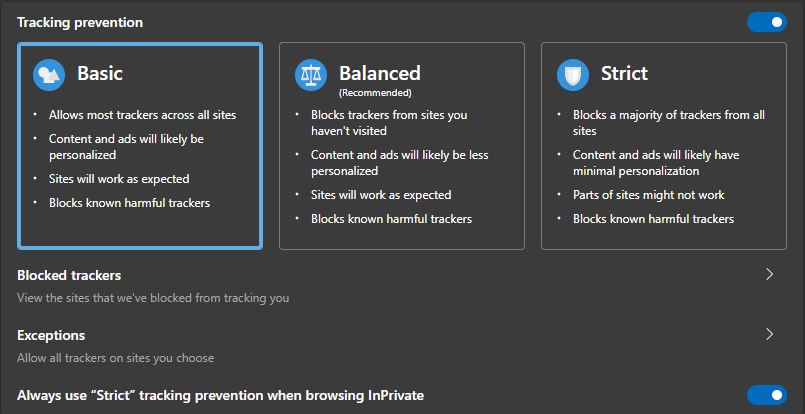Open Exceptions chevron arrow

coord(769,334)
